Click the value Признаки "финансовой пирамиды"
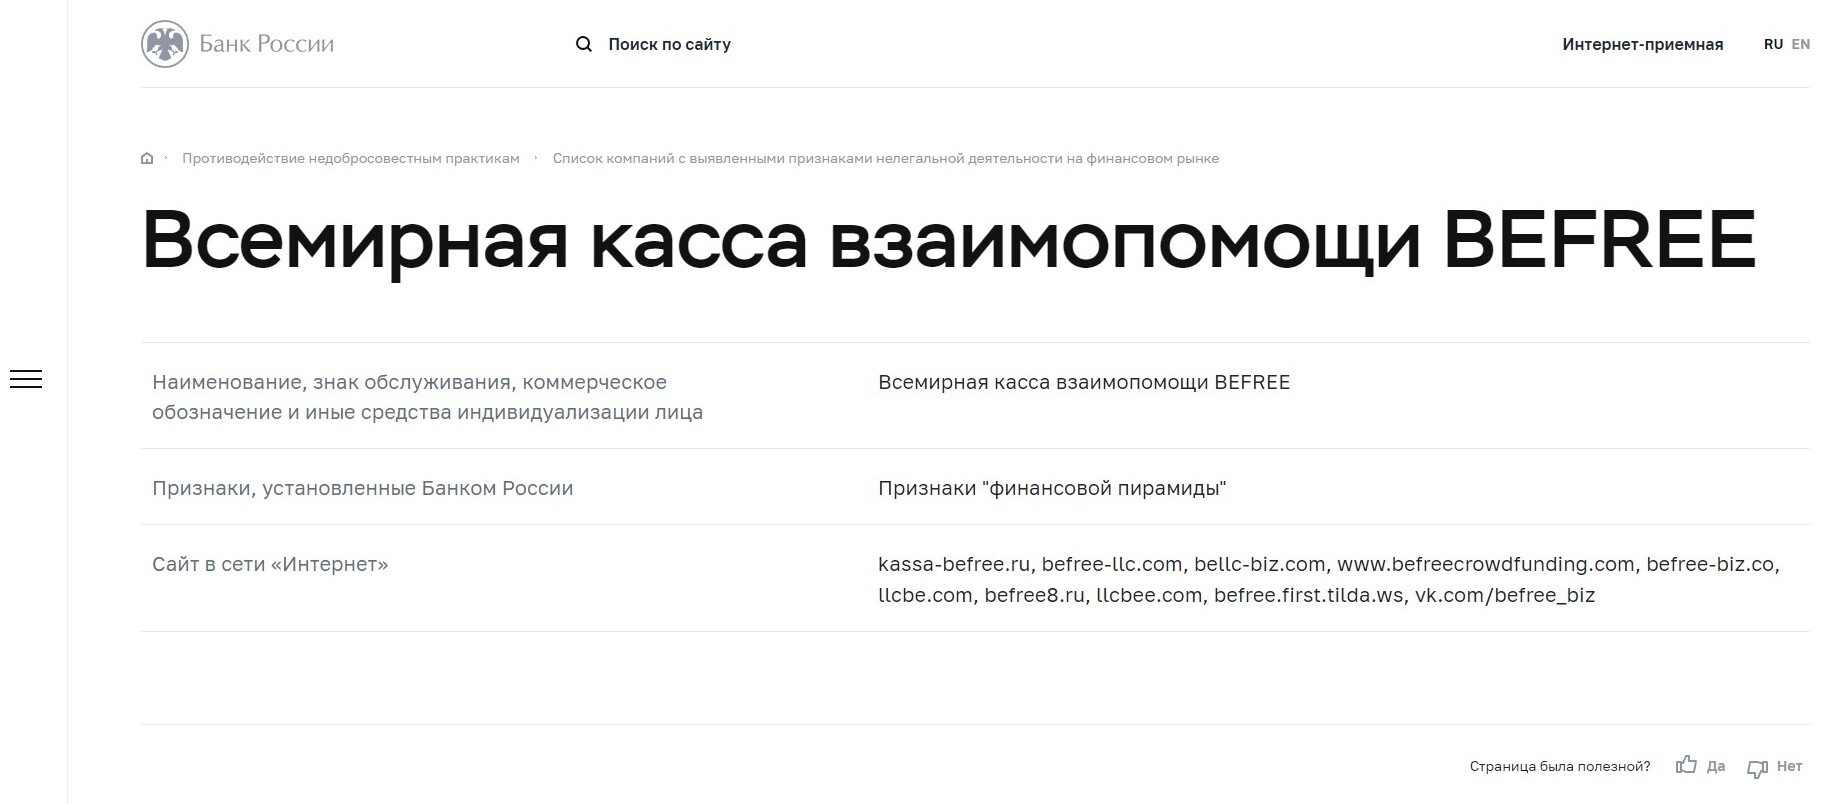 [x=1052, y=488]
